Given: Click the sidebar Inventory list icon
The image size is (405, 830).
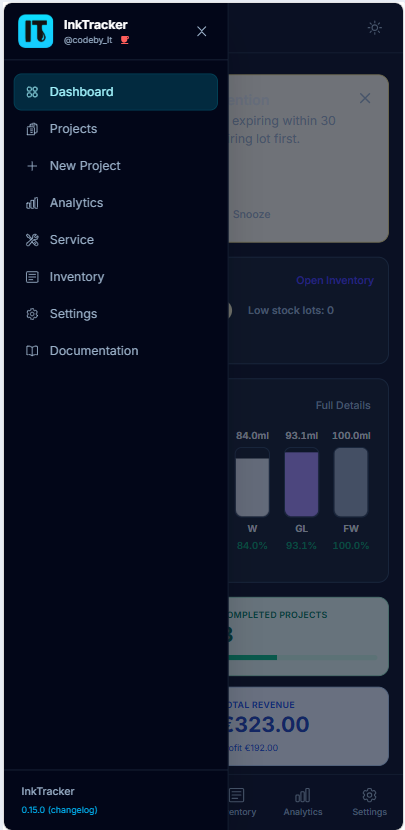Looking at the screenshot, I should pos(32,277).
